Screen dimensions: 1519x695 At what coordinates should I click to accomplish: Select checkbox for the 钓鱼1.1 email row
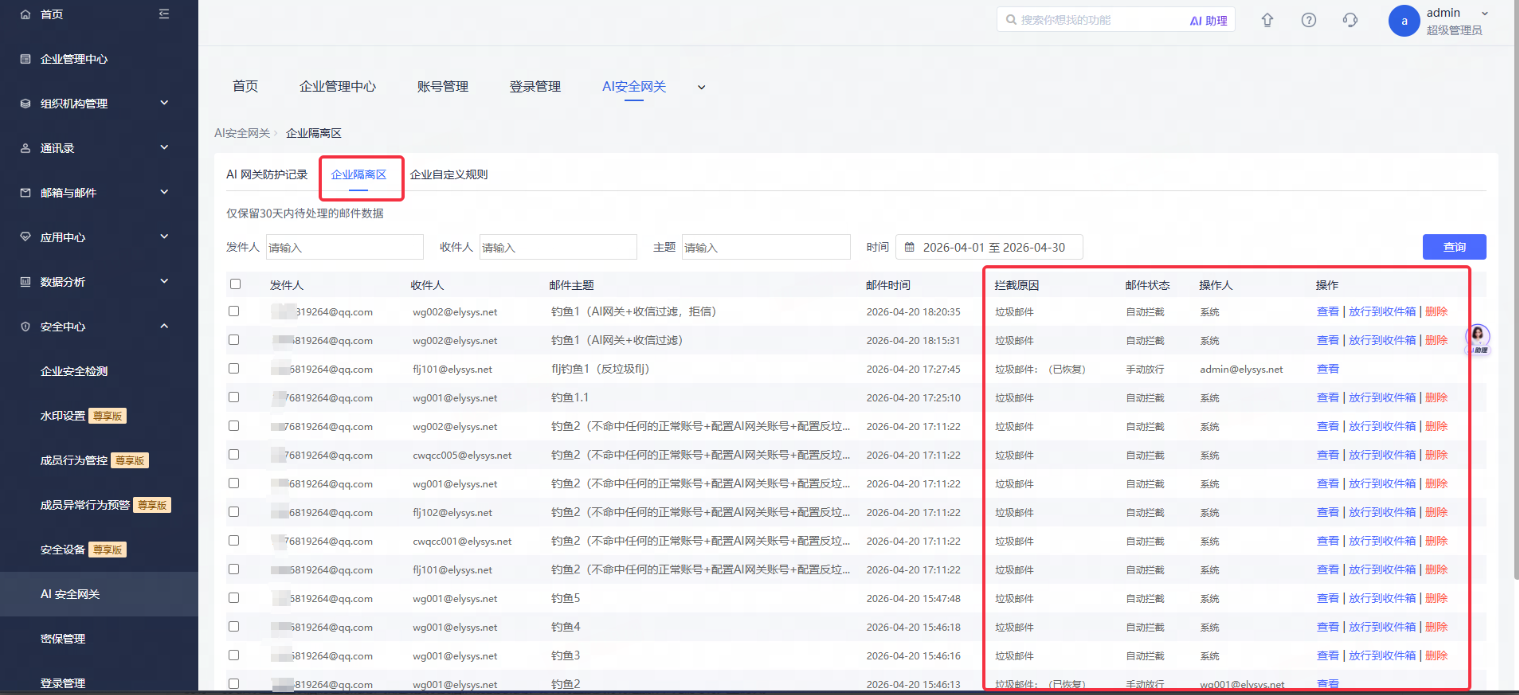point(235,397)
